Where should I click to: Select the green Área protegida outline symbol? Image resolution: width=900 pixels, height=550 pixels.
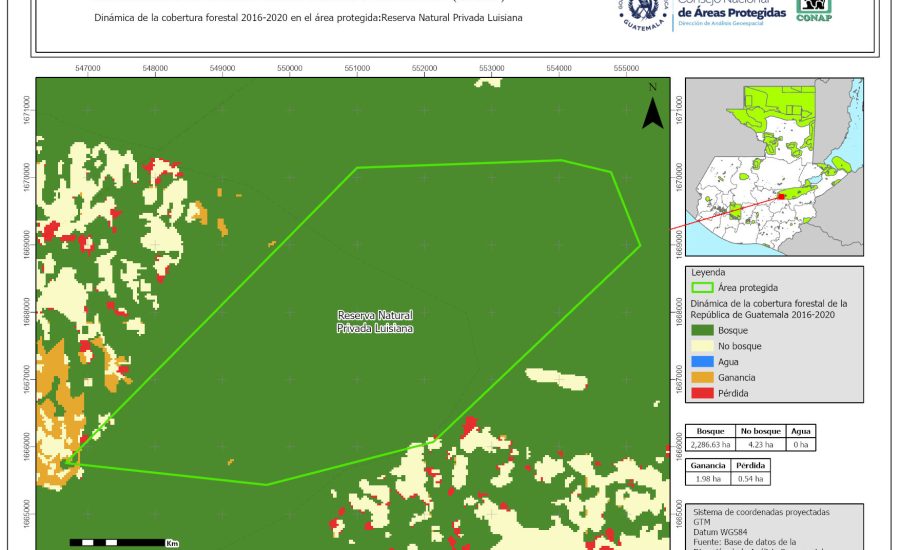(x=702, y=287)
